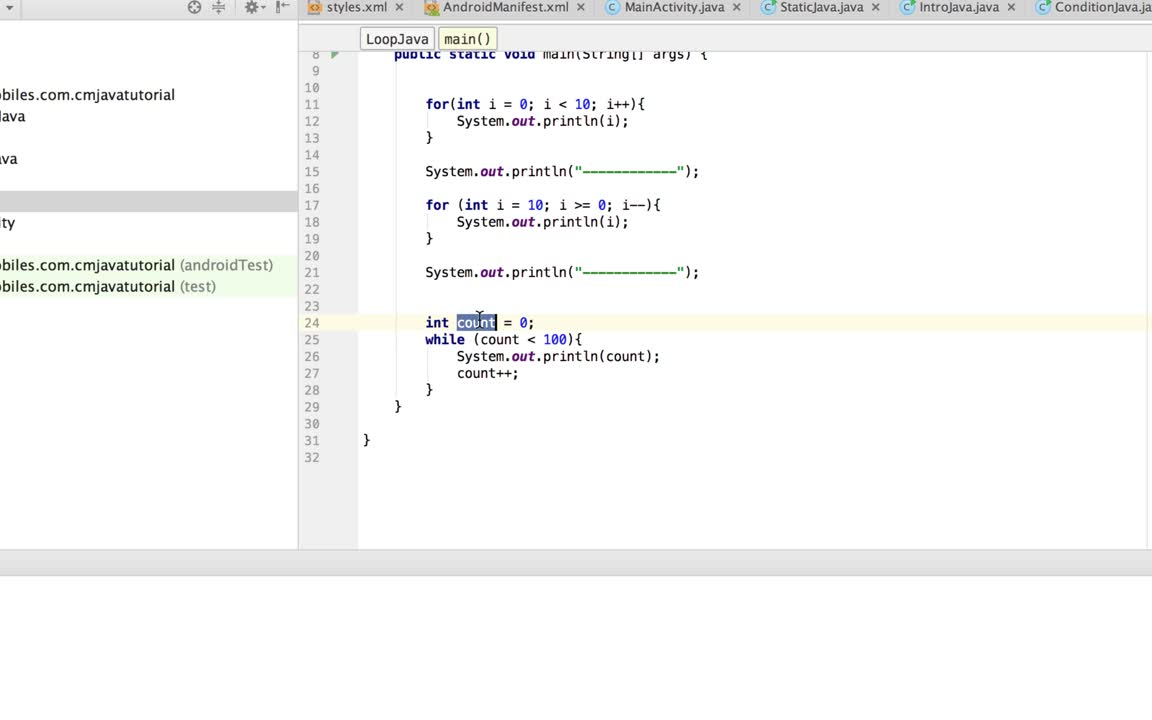Screen dimensions: 1152x720
Task: Click the MainActivity.java class icon
Action: (x=612, y=7)
